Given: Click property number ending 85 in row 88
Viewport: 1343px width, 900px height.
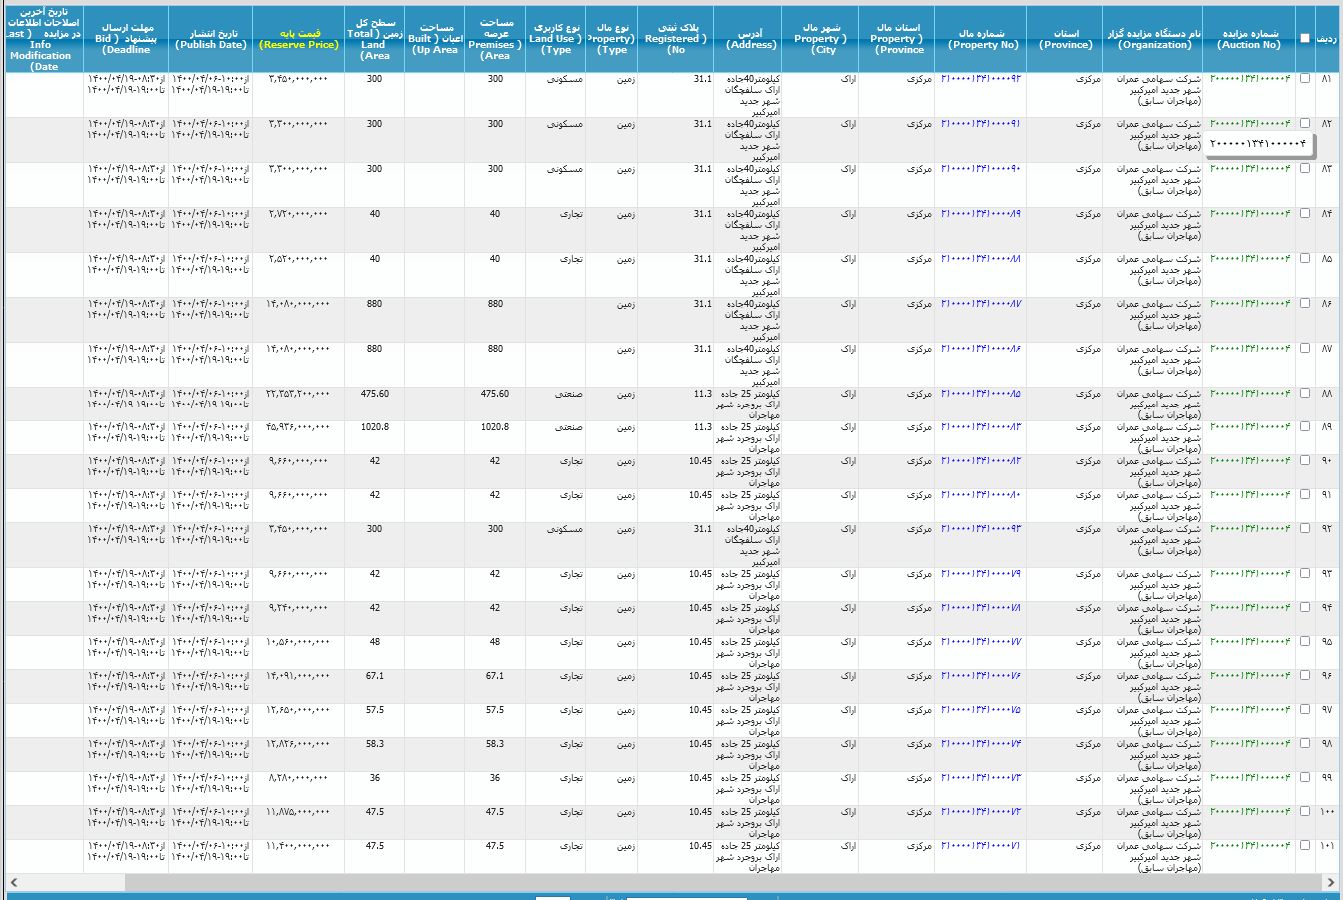Looking at the screenshot, I should tap(981, 394).
